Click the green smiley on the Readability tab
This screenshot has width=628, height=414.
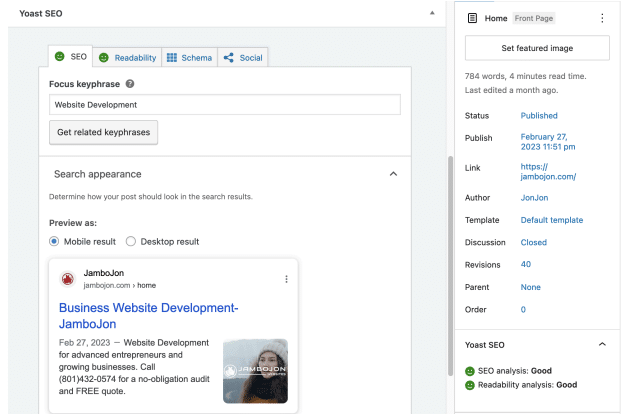click(x=104, y=58)
